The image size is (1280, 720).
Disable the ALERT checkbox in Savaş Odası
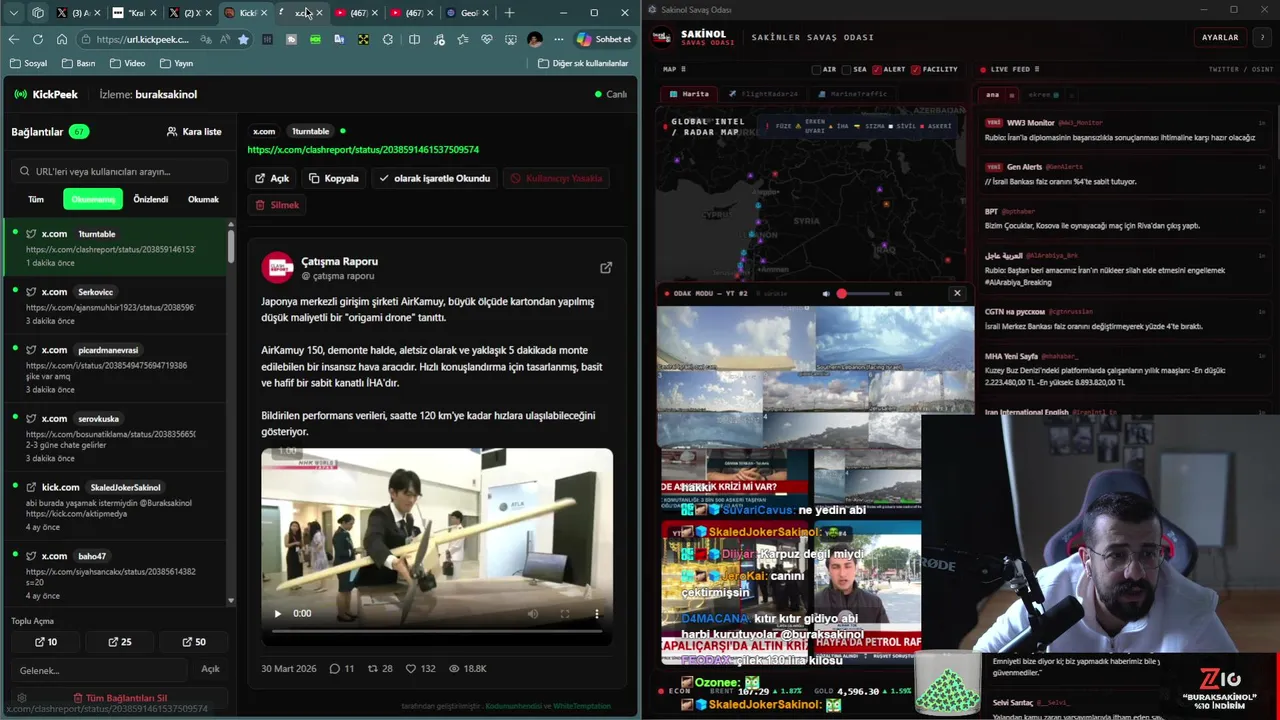click(876, 69)
